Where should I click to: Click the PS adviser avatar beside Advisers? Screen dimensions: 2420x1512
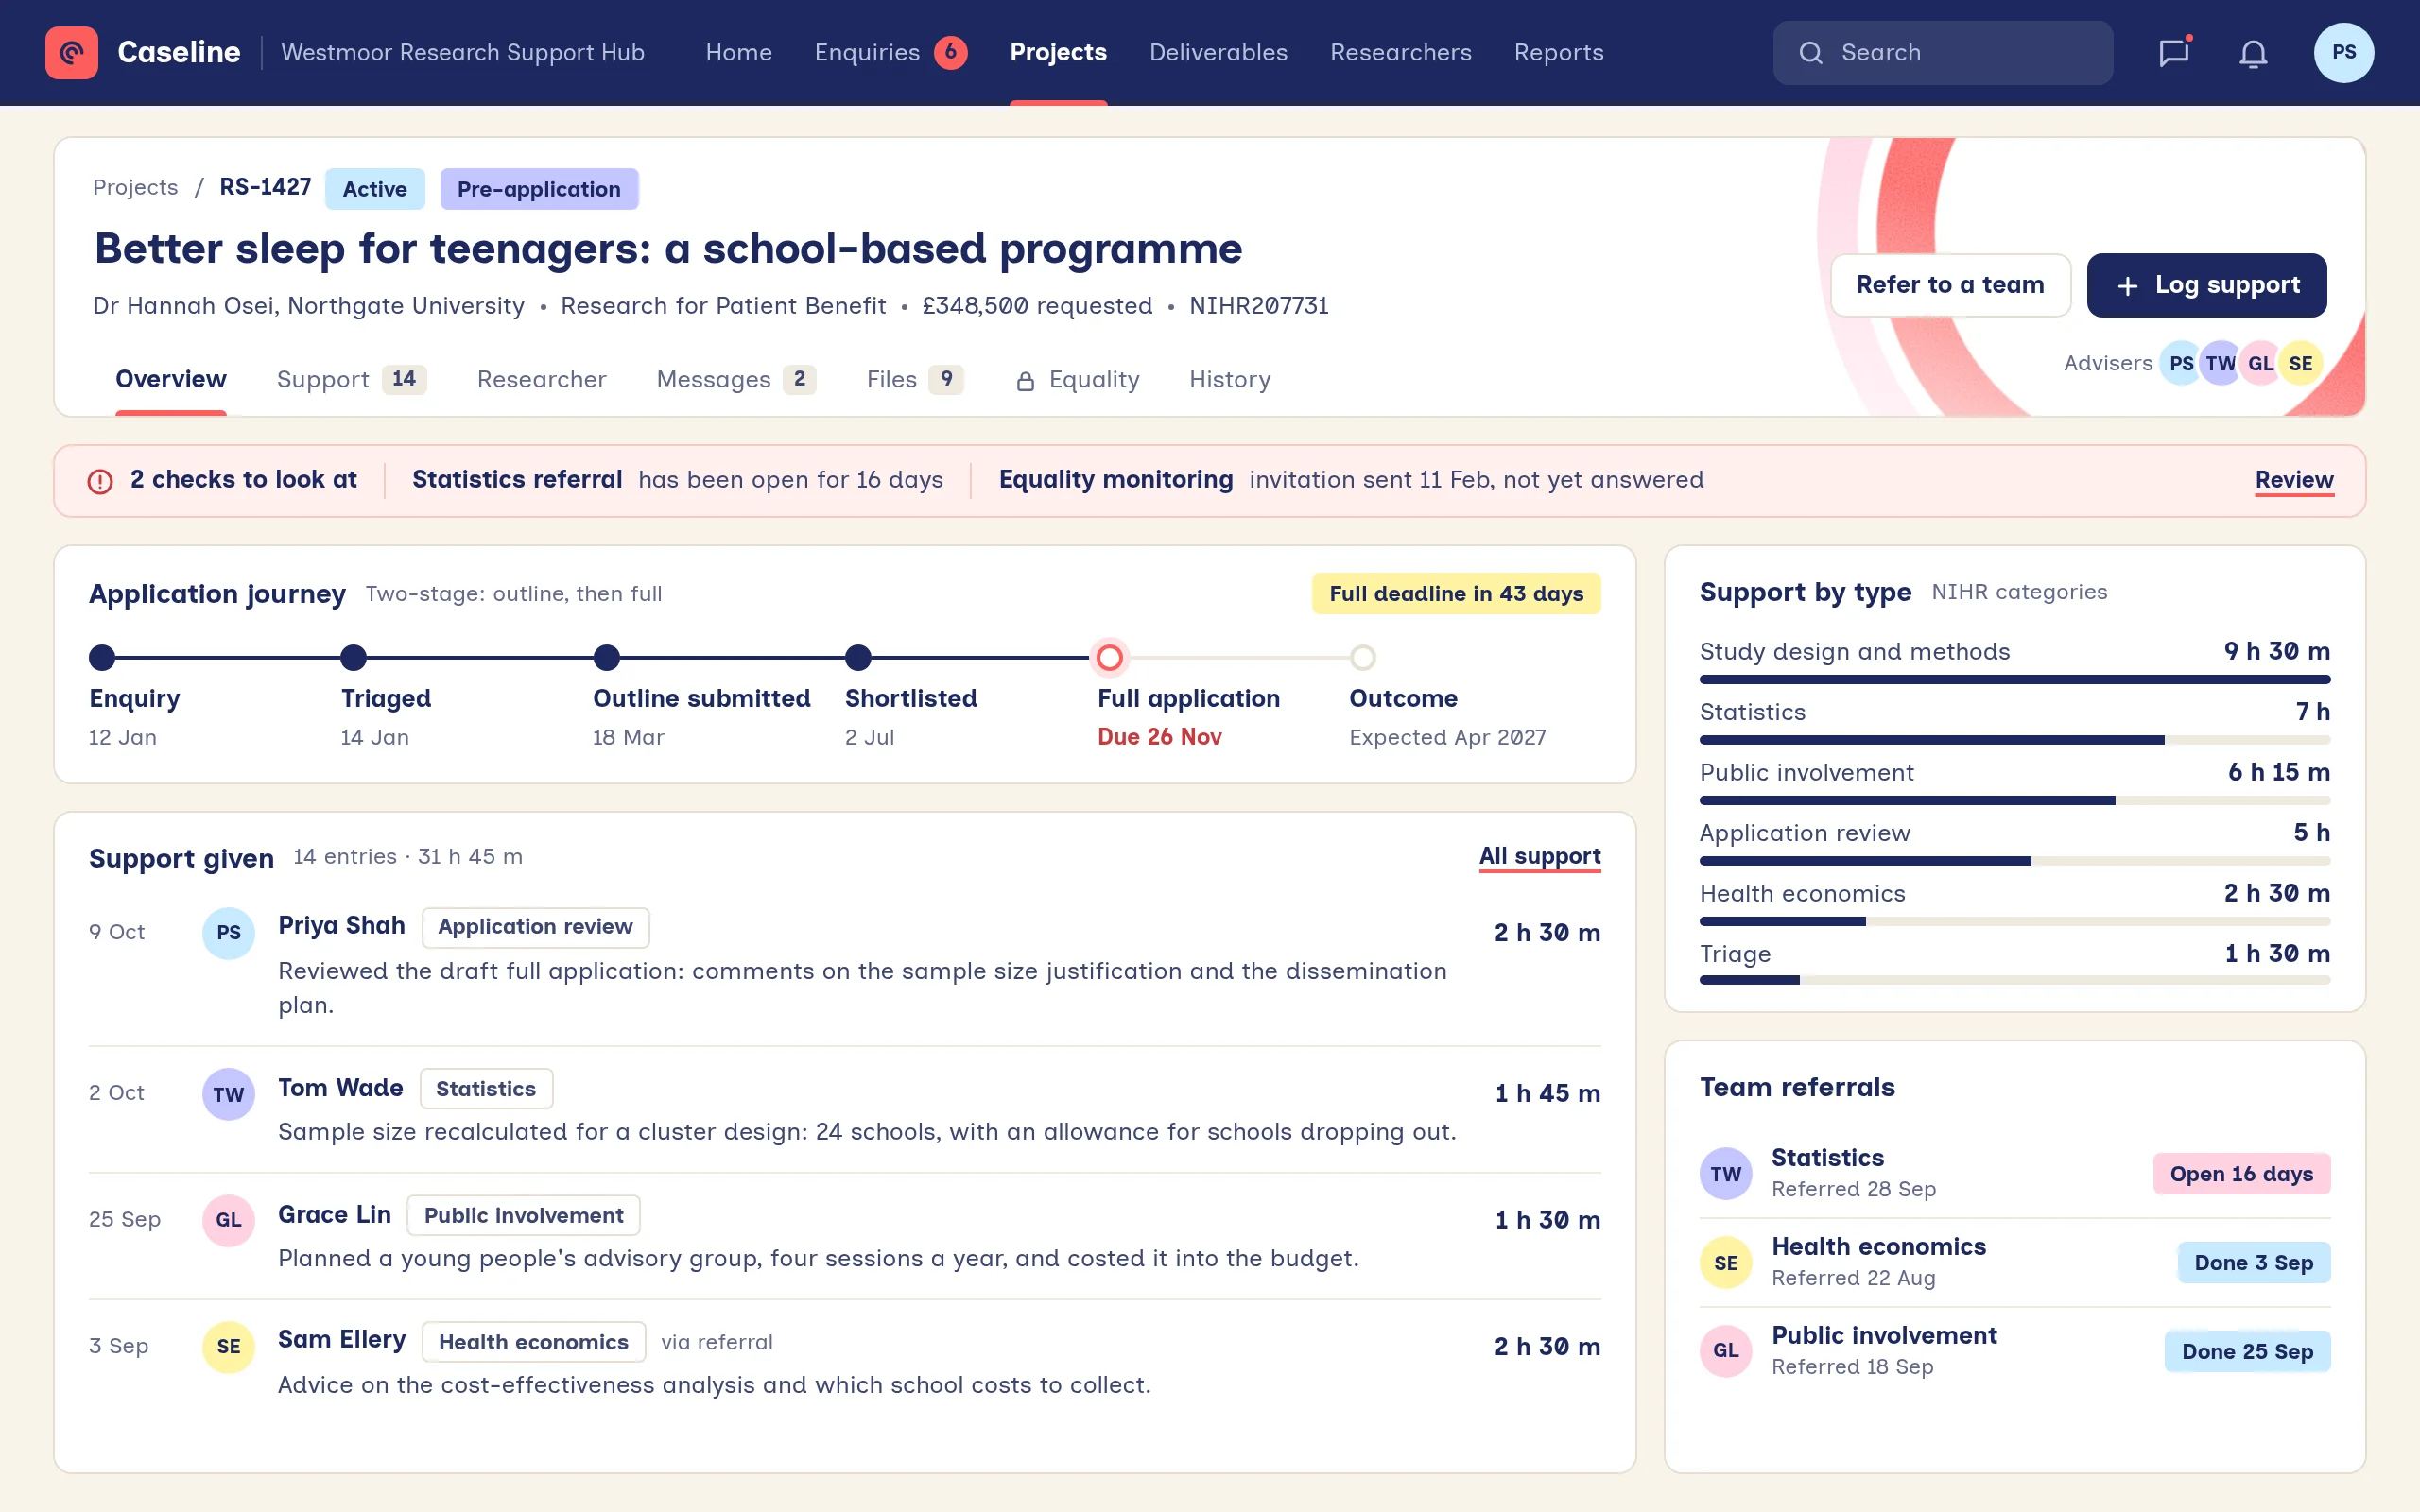click(x=2181, y=363)
